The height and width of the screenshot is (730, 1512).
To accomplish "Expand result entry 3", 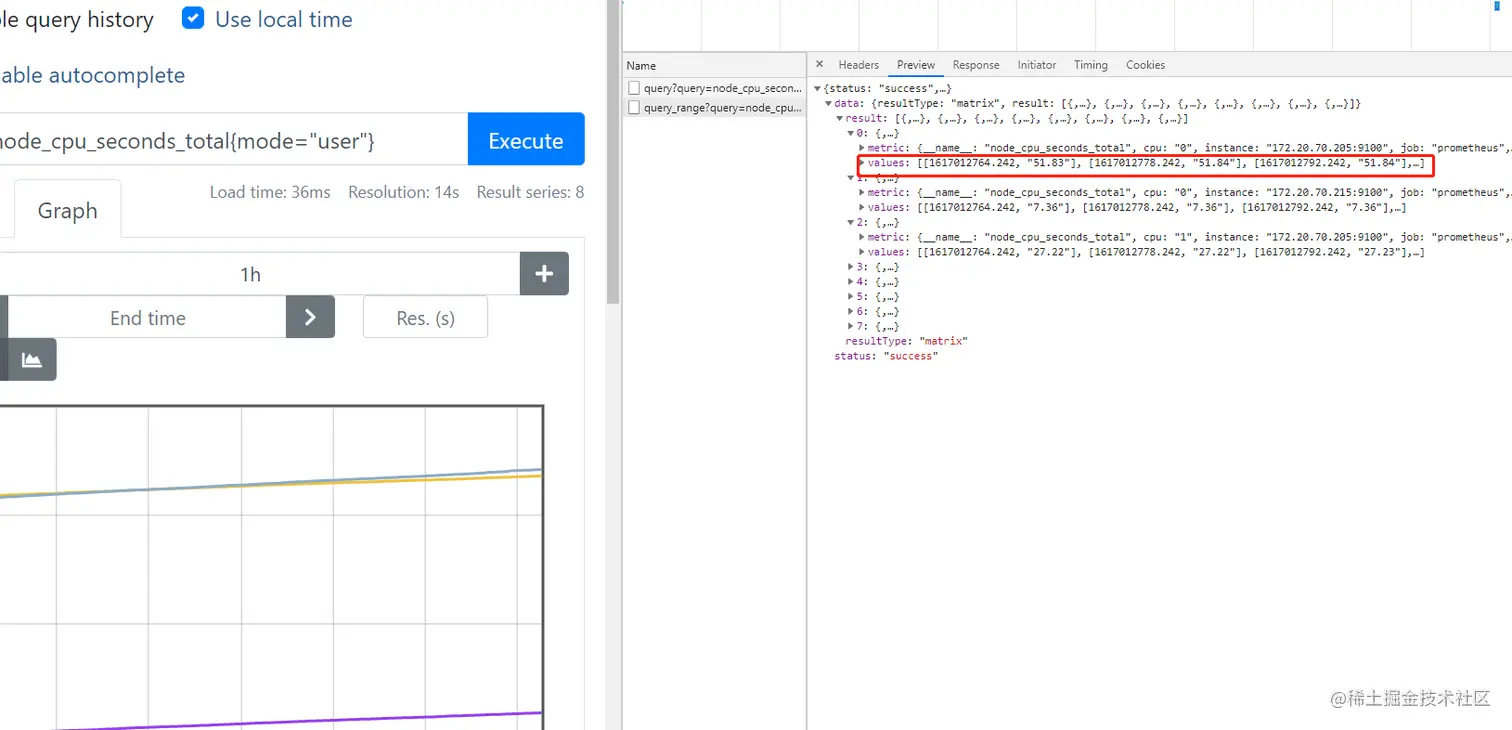I will pyautogui.click(x=851, y=267).
